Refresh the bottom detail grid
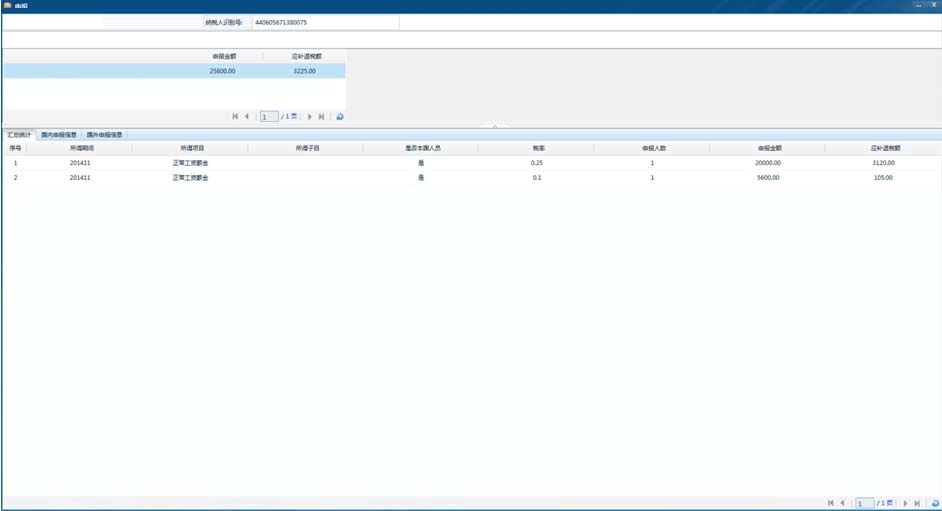 pos(935,503)
